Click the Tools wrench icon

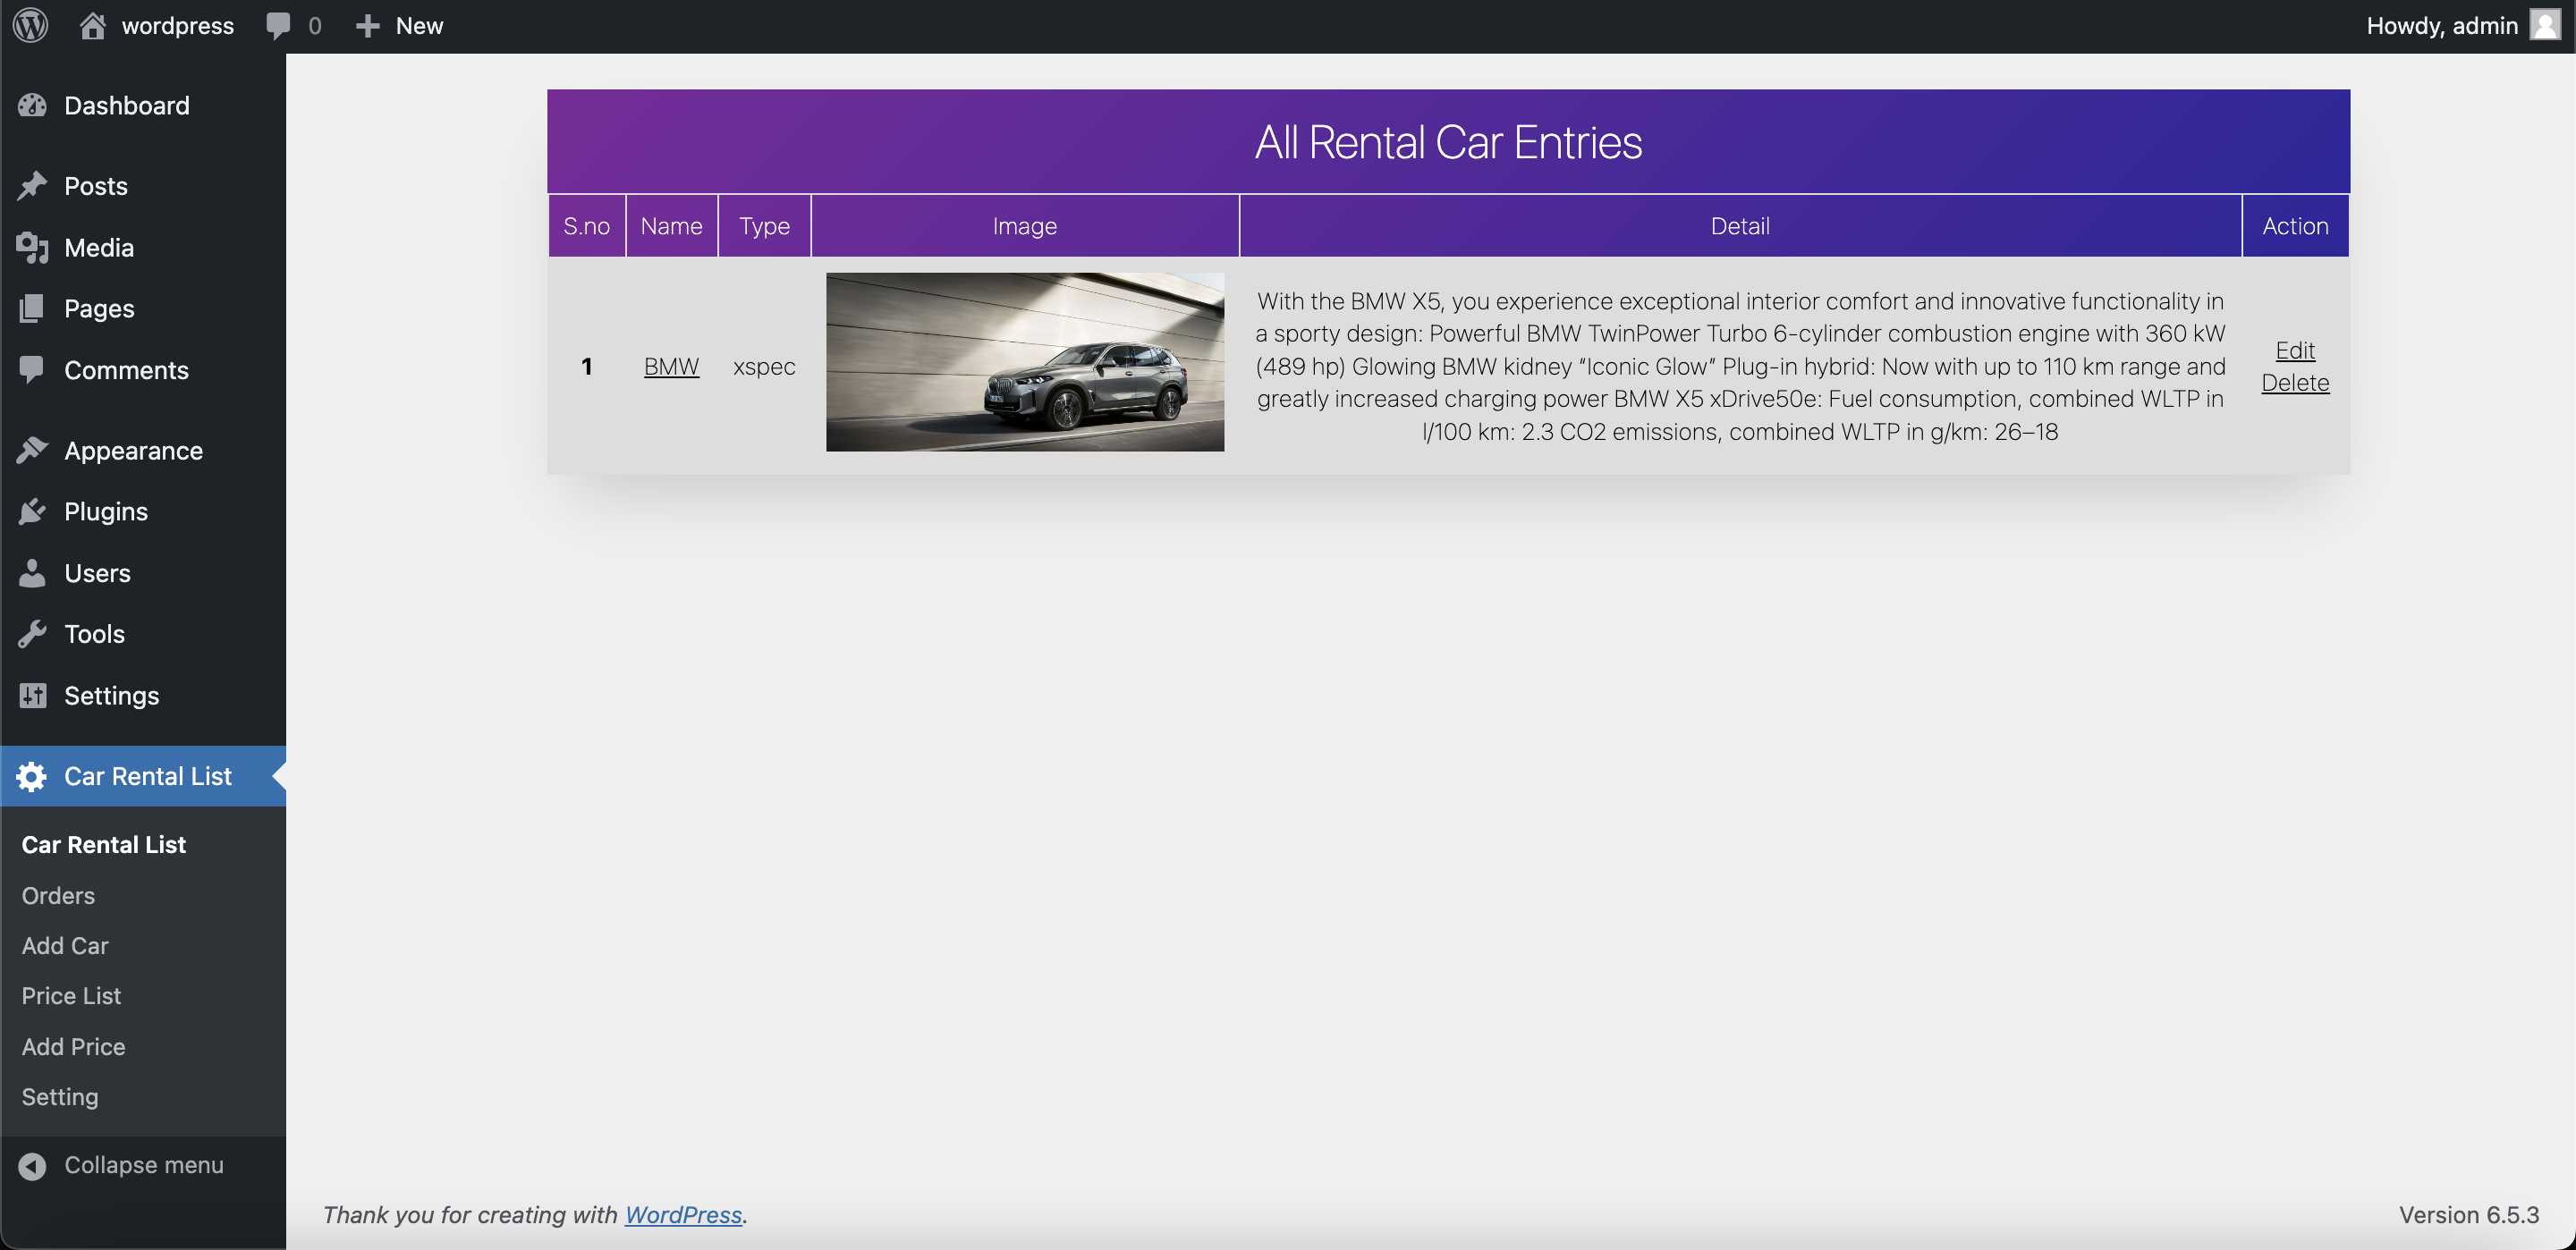(32, 634)
